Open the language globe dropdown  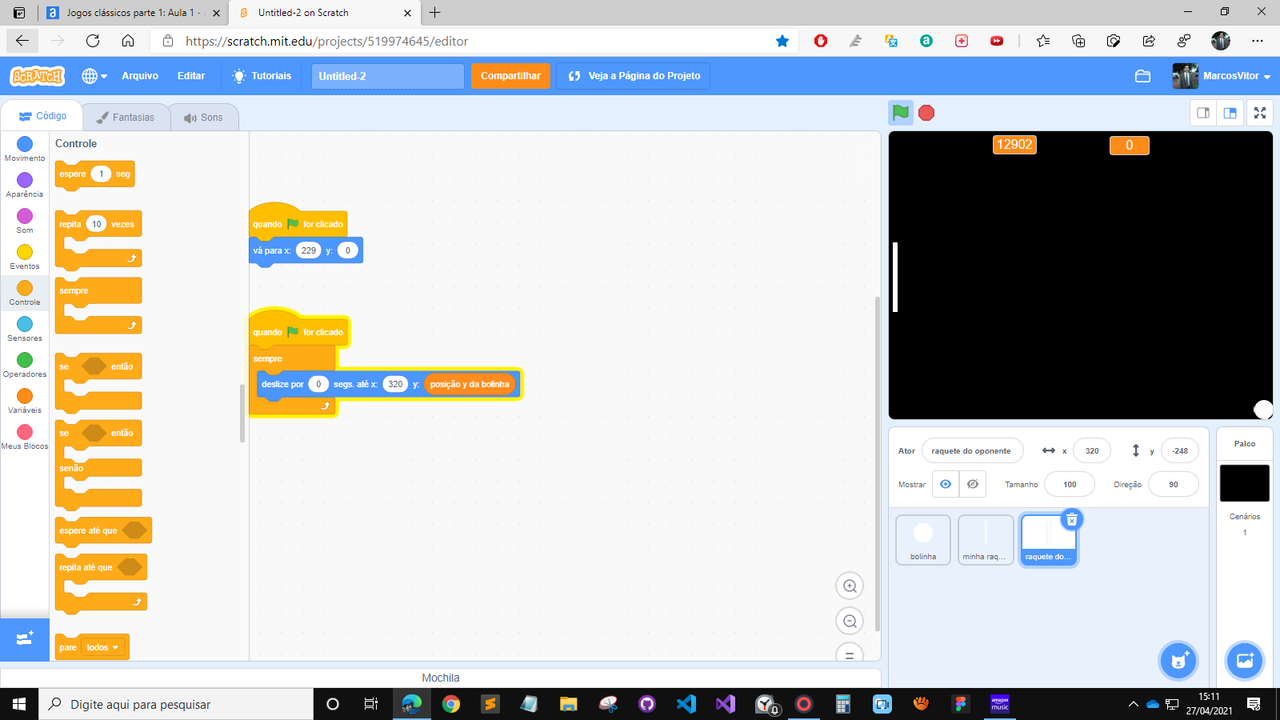tap(94, 76)
